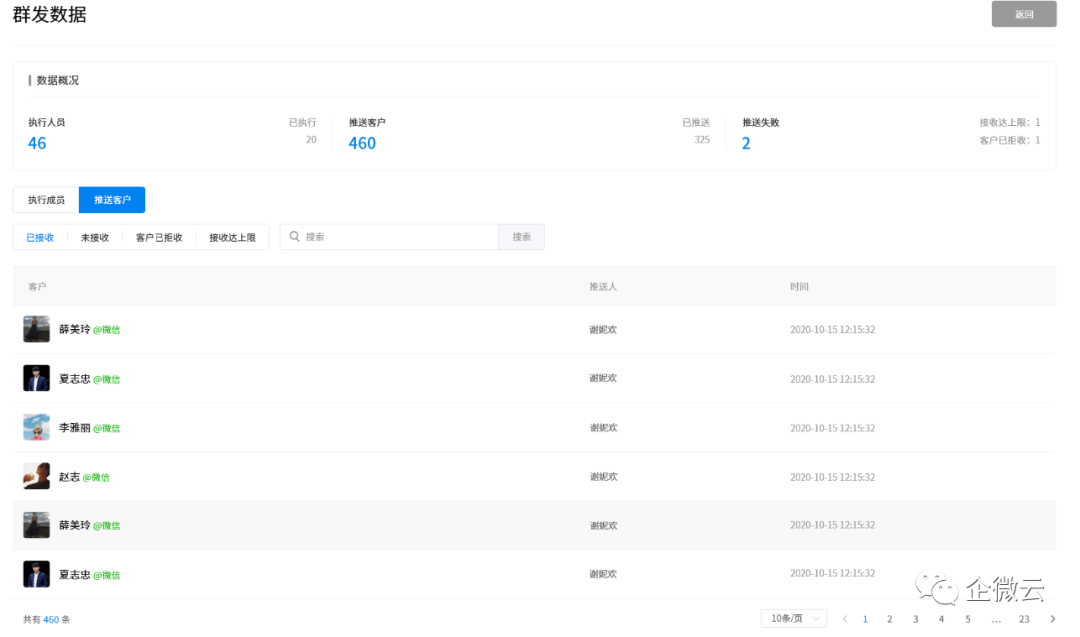Filter by 客户已拒收 status
Image resolution: width=1080 pixels, height=637 pixels.
point(159,238)
